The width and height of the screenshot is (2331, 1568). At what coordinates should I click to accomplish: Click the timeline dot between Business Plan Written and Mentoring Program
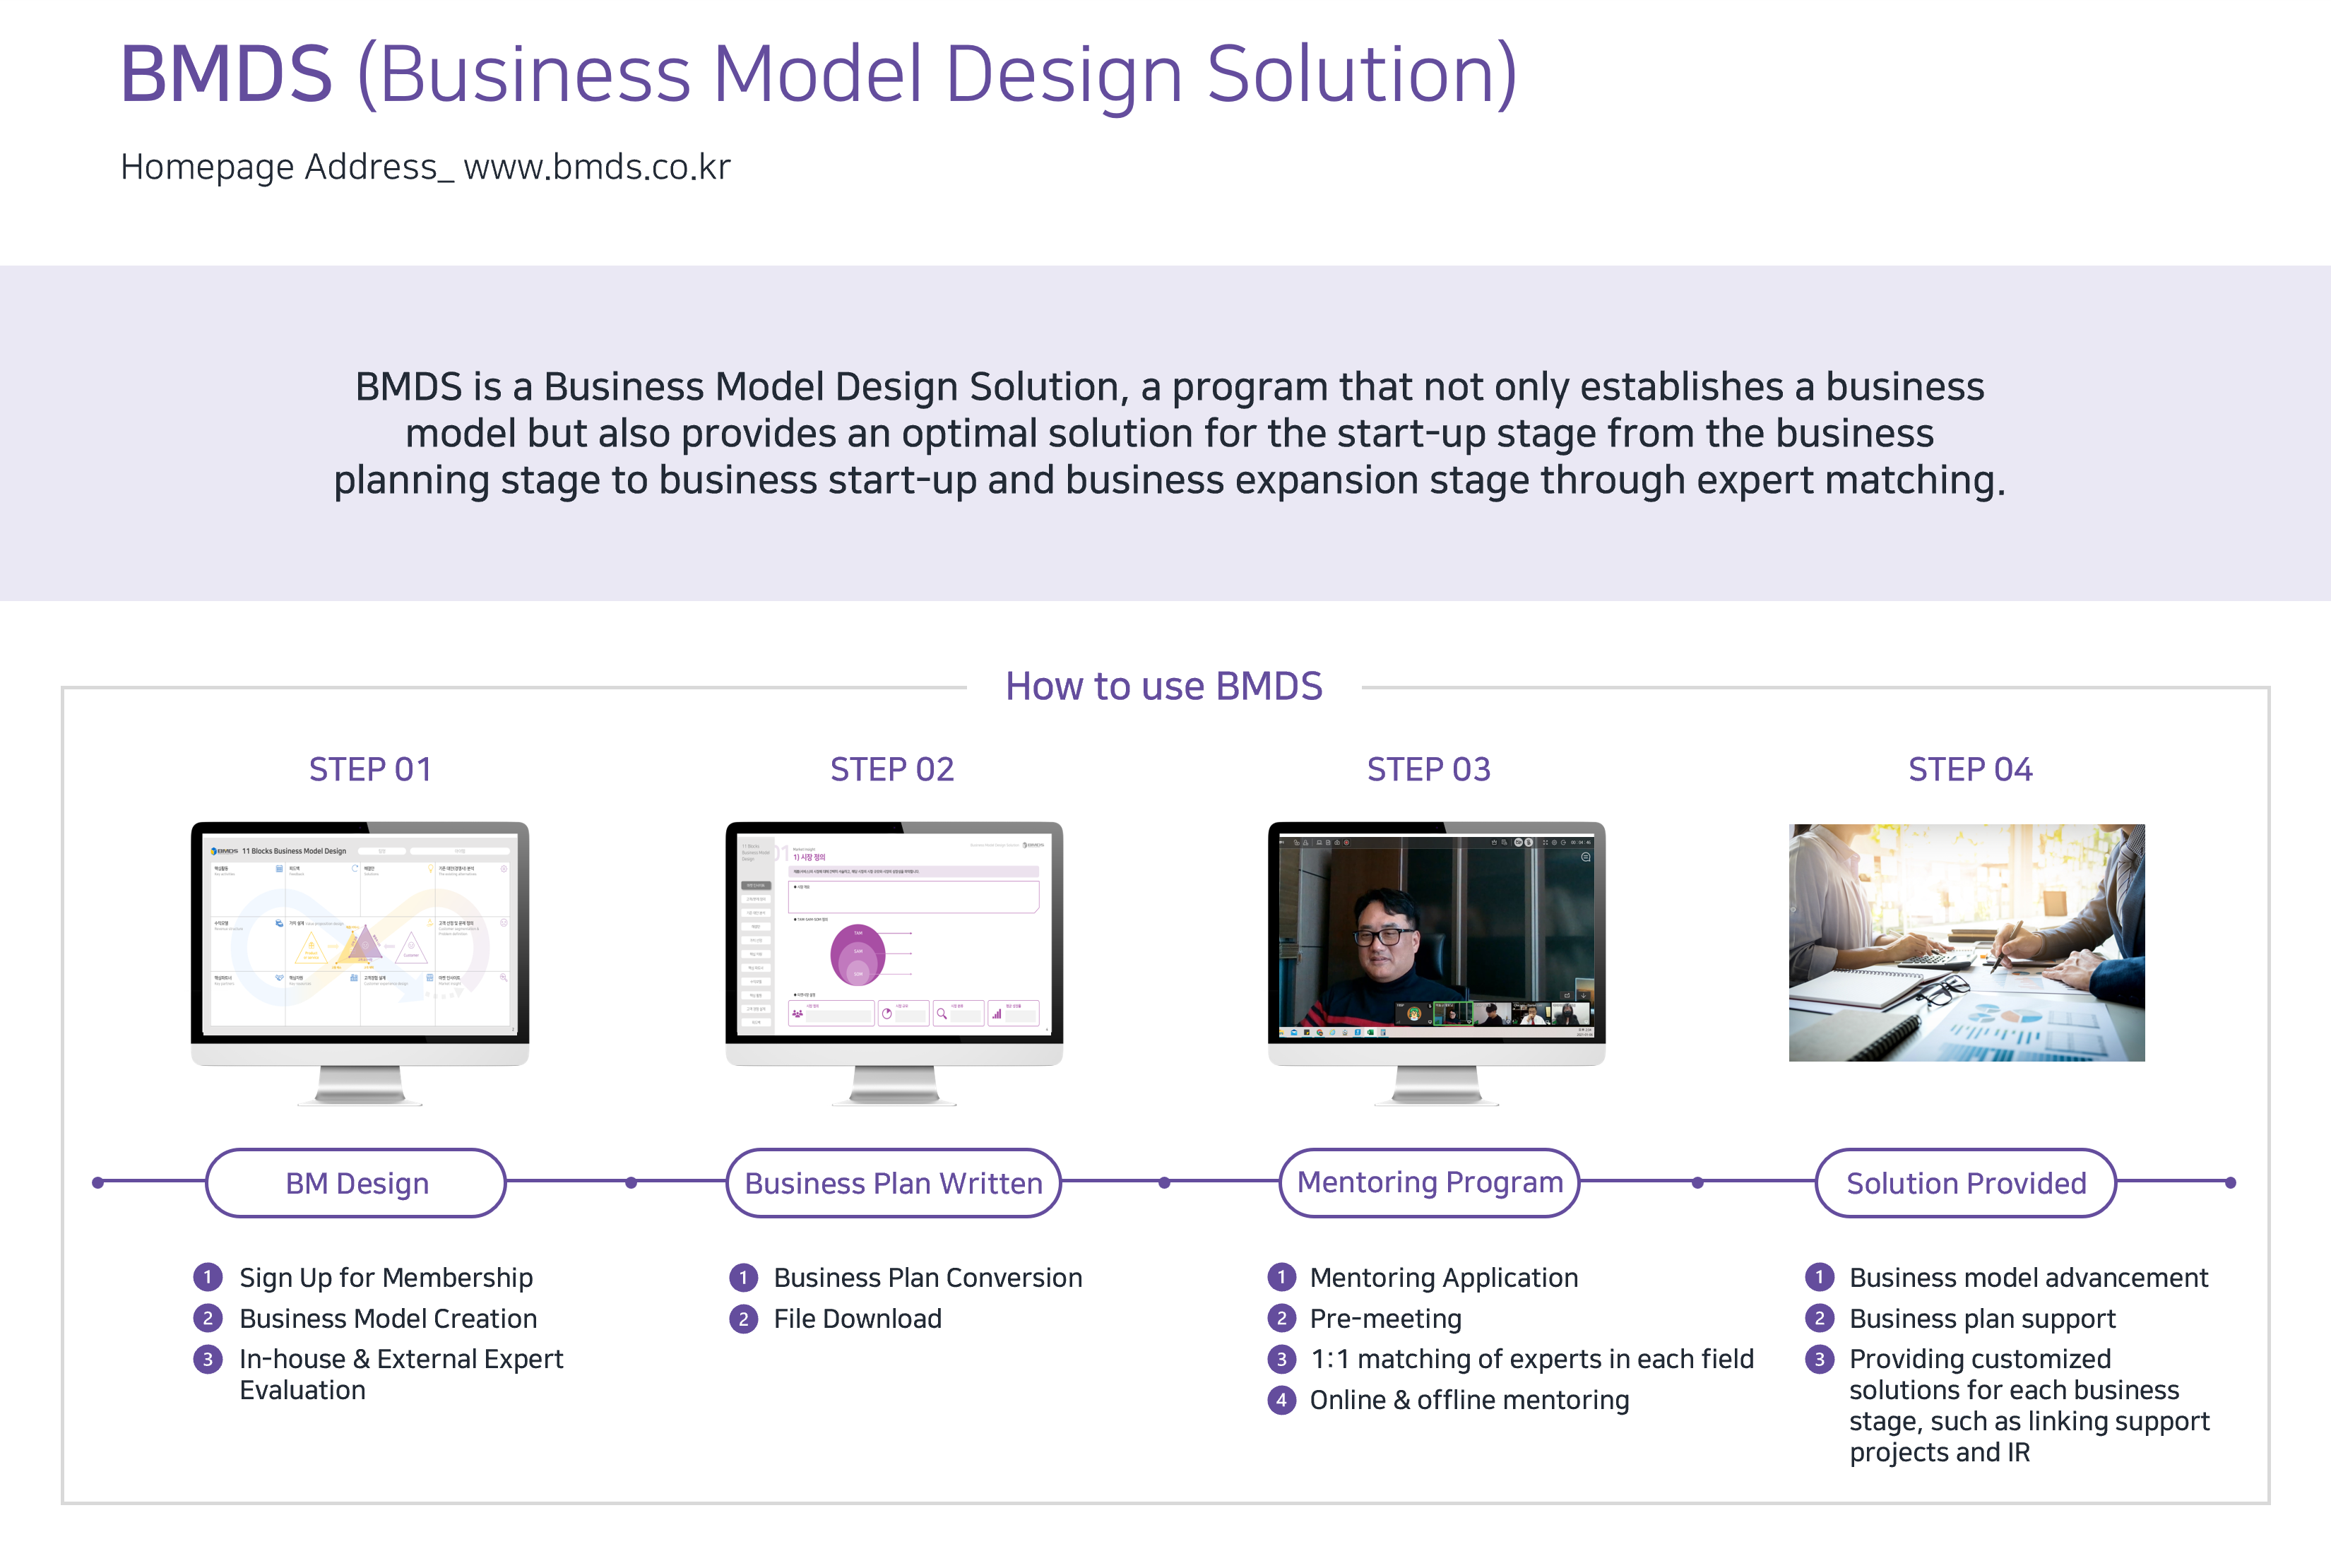pos(1164,1183)
